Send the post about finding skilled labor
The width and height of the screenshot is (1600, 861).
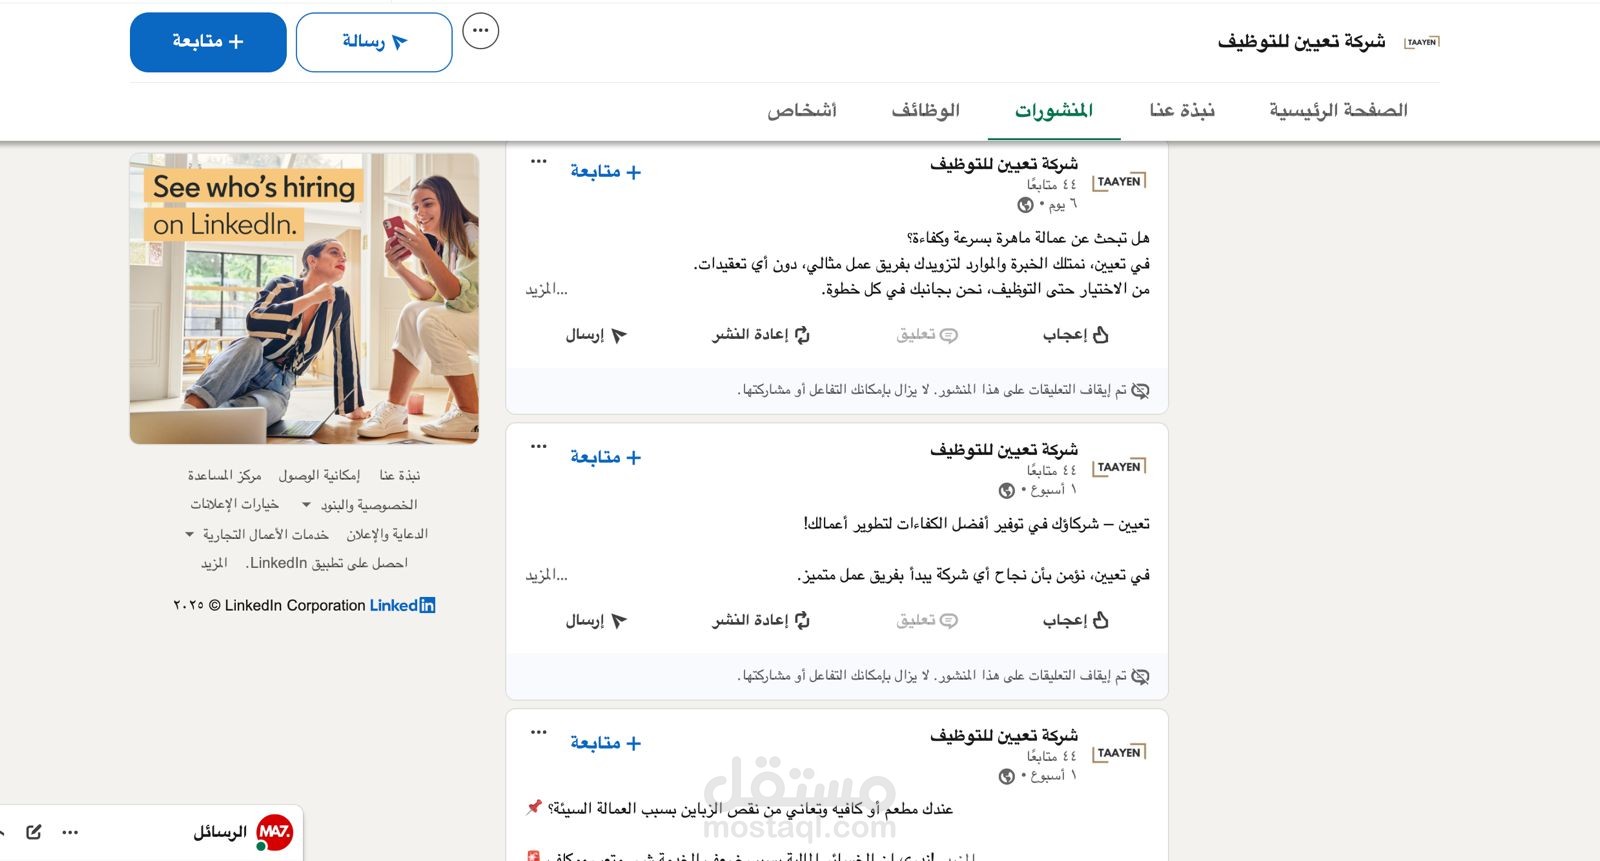tap(596, 335)
